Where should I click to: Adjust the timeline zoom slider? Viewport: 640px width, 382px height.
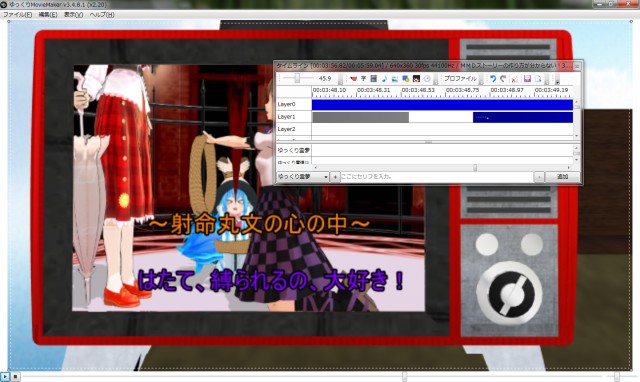coord(298,78)
